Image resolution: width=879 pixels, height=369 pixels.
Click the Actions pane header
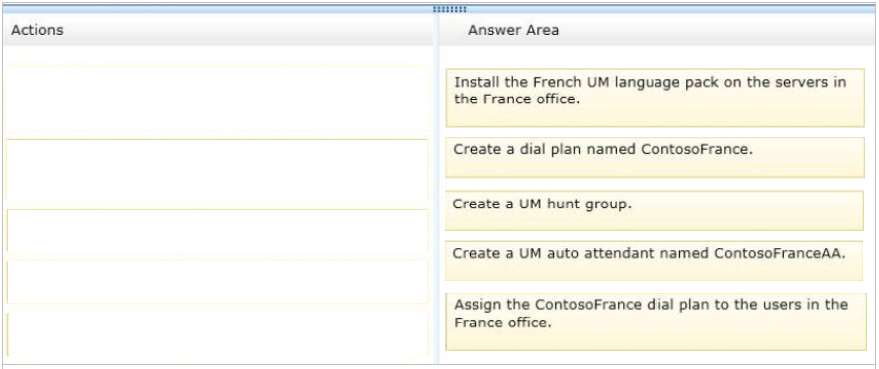(x=218, y=30)
